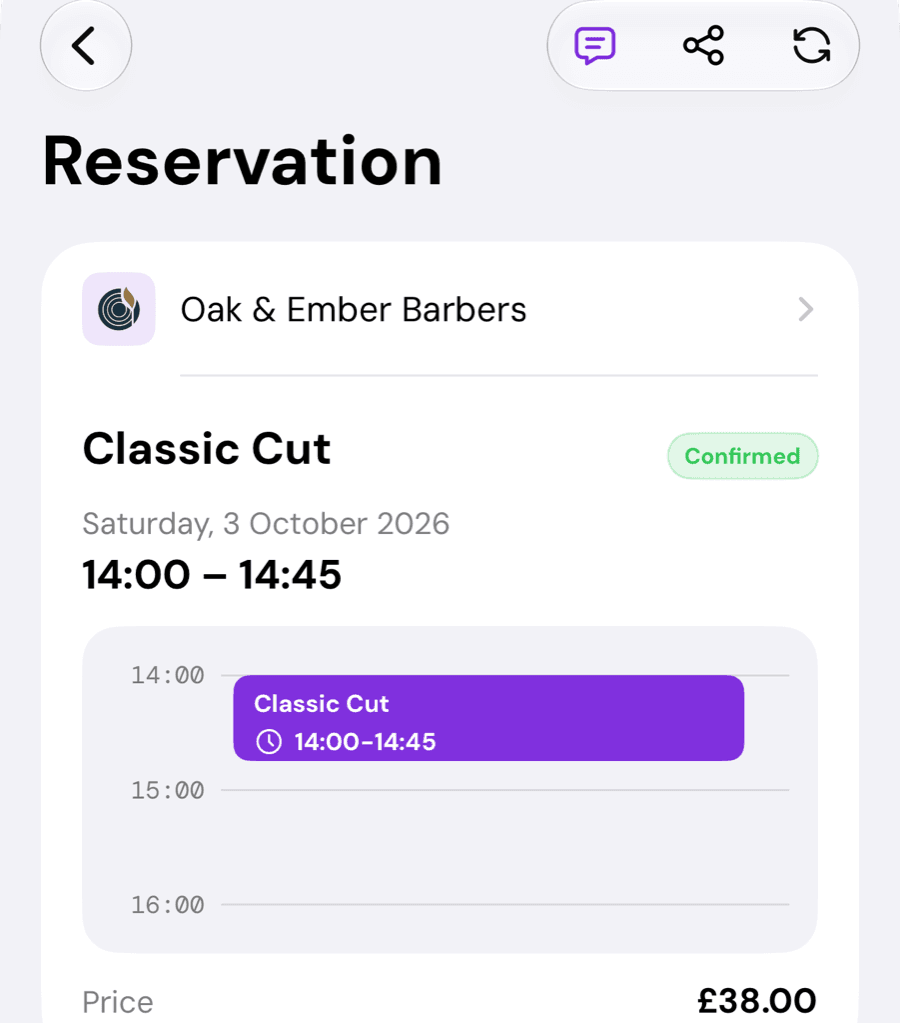Click the Reservation page title

click(x=242, y=160)
